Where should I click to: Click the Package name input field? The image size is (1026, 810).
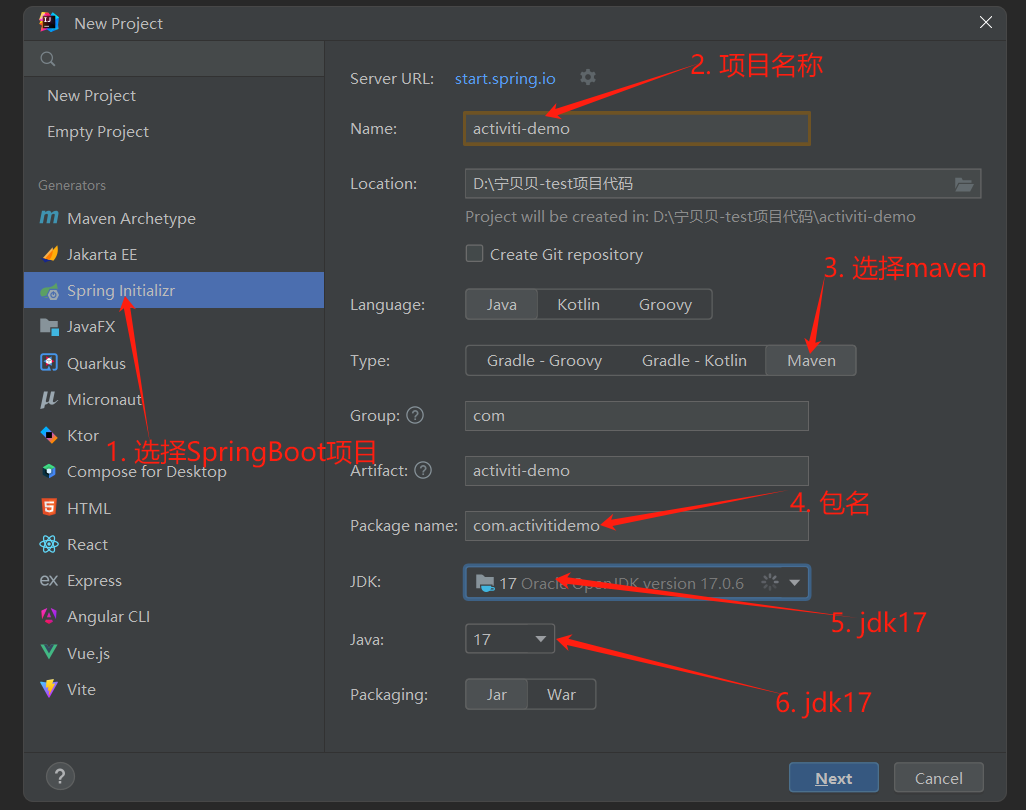(x=637, y=525)
